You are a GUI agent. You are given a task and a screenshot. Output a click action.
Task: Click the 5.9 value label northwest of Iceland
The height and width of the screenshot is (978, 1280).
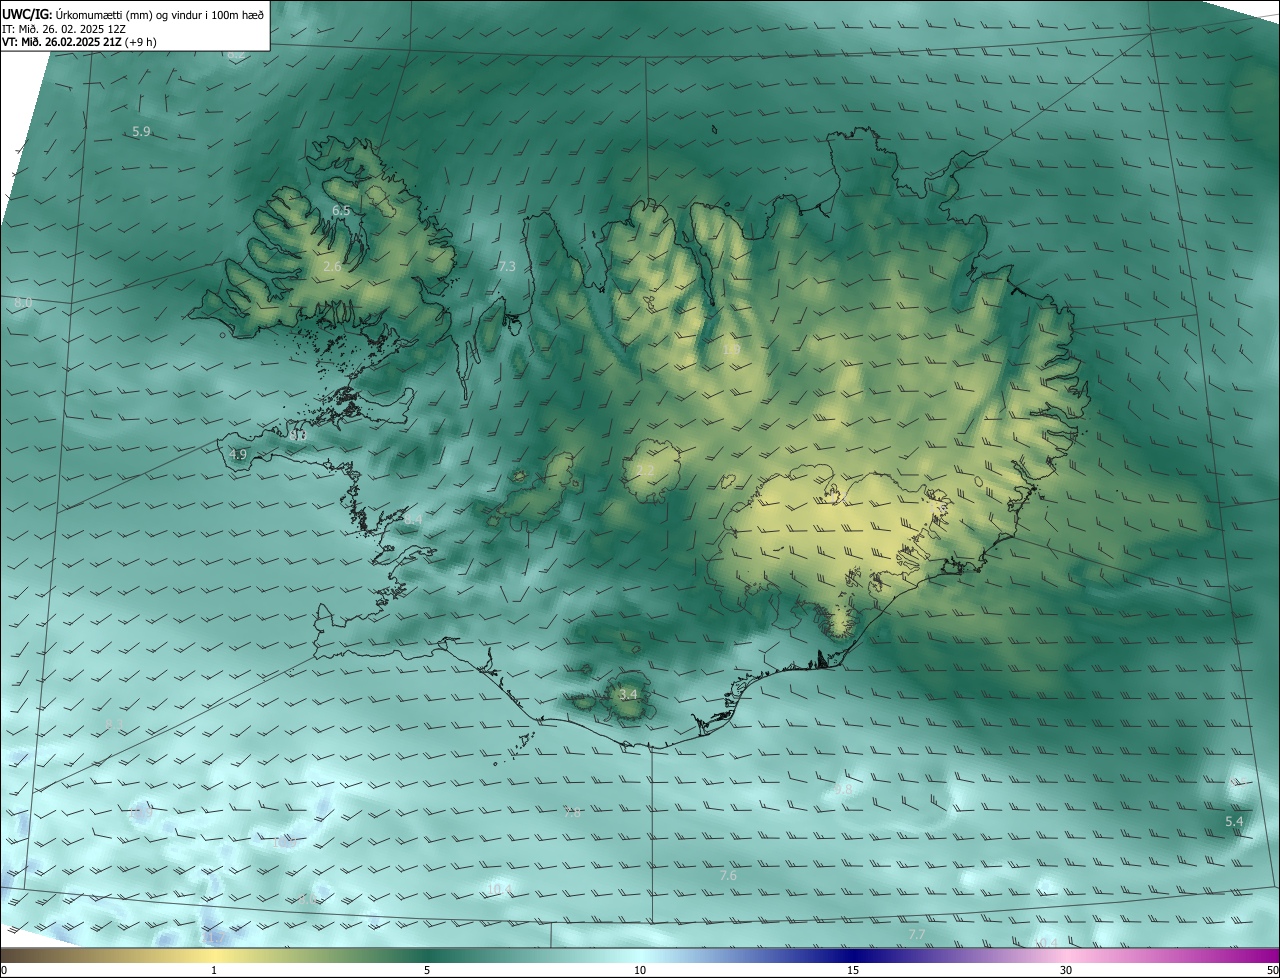tap(141, 132)
